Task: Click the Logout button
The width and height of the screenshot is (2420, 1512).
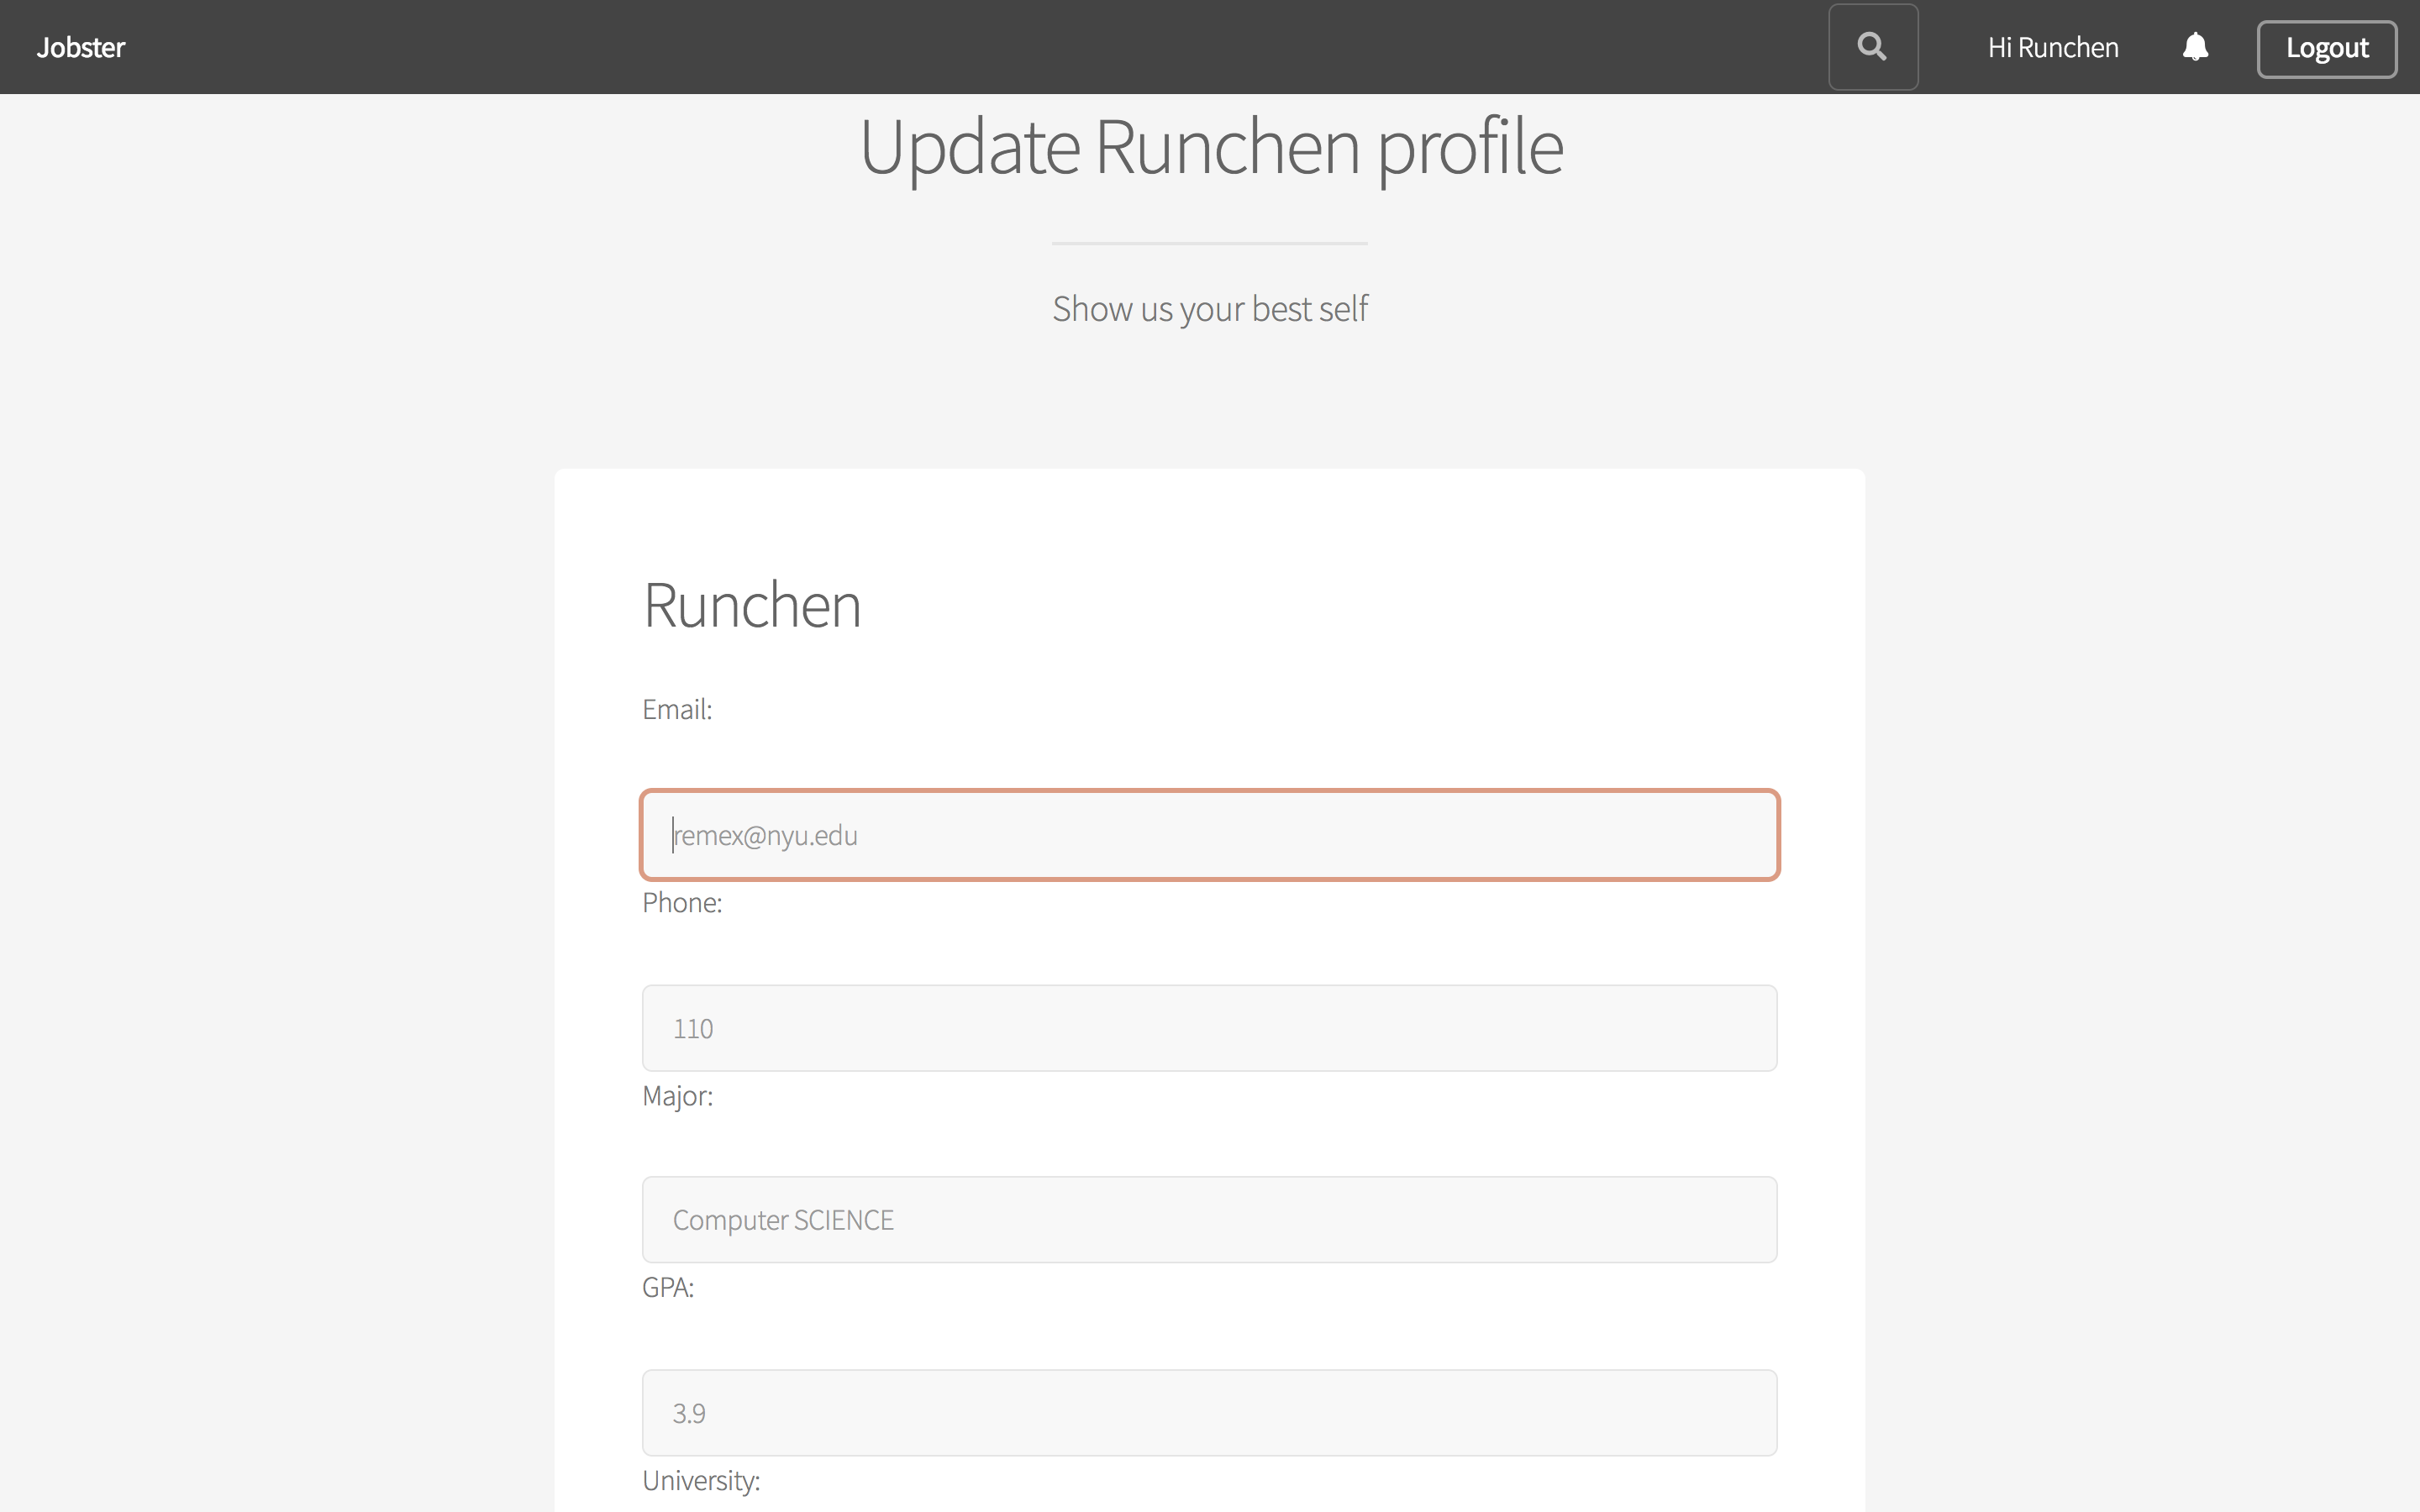Action: click(x=2326, y=49)
